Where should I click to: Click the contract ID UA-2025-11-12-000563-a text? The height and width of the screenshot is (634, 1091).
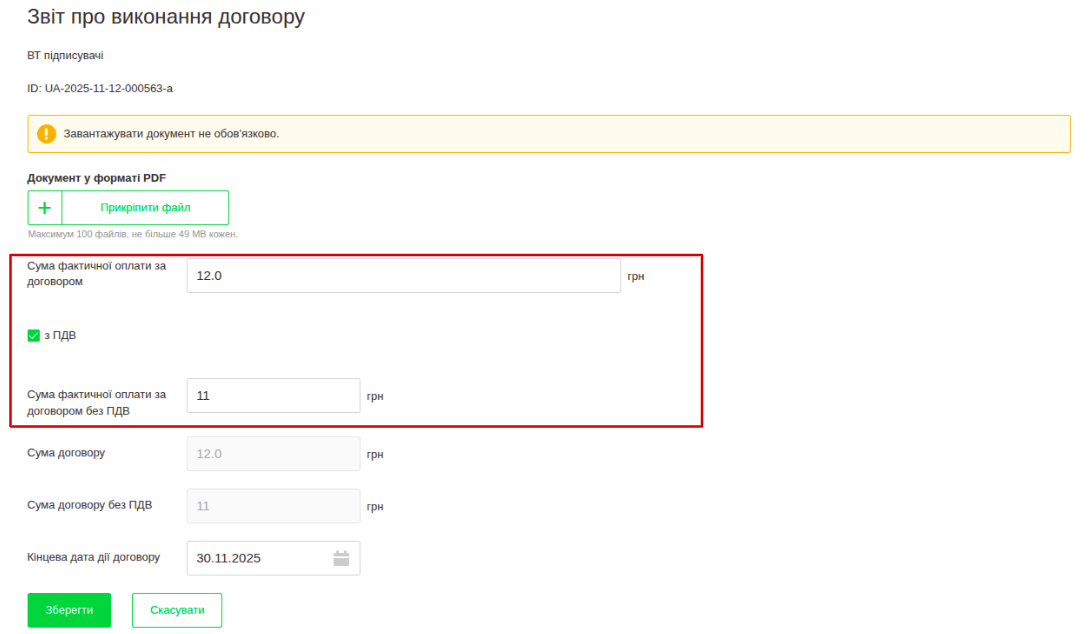100,88
